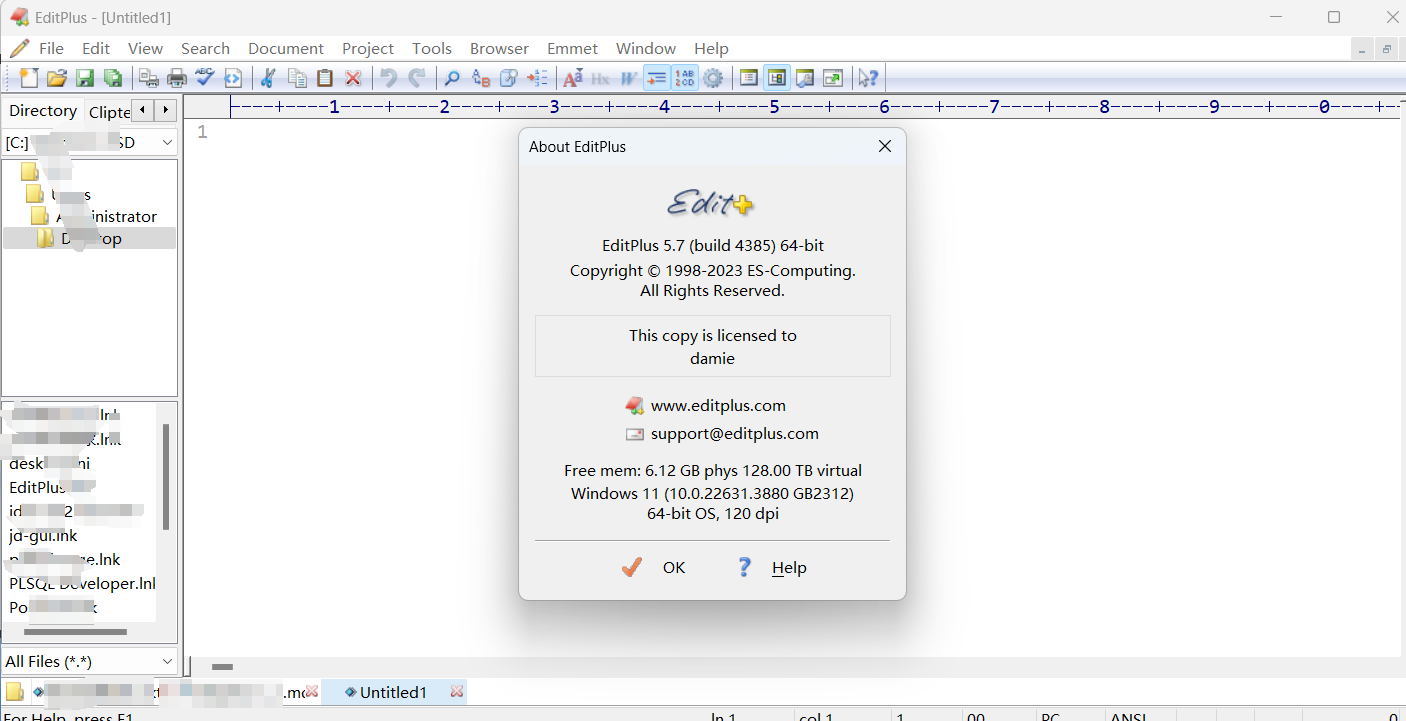This screenshot has height=721, width=1406.
Task: Click the Save All toolbar icon
Action: 113,78
